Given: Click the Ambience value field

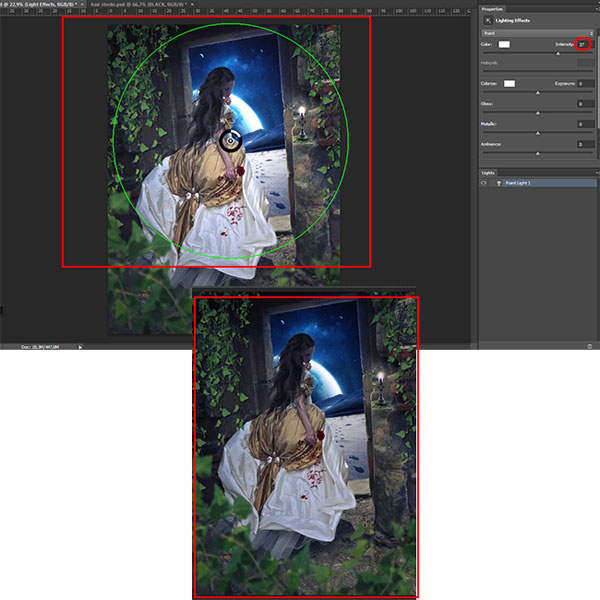Looking at the screenshot, I should point(585,144).
